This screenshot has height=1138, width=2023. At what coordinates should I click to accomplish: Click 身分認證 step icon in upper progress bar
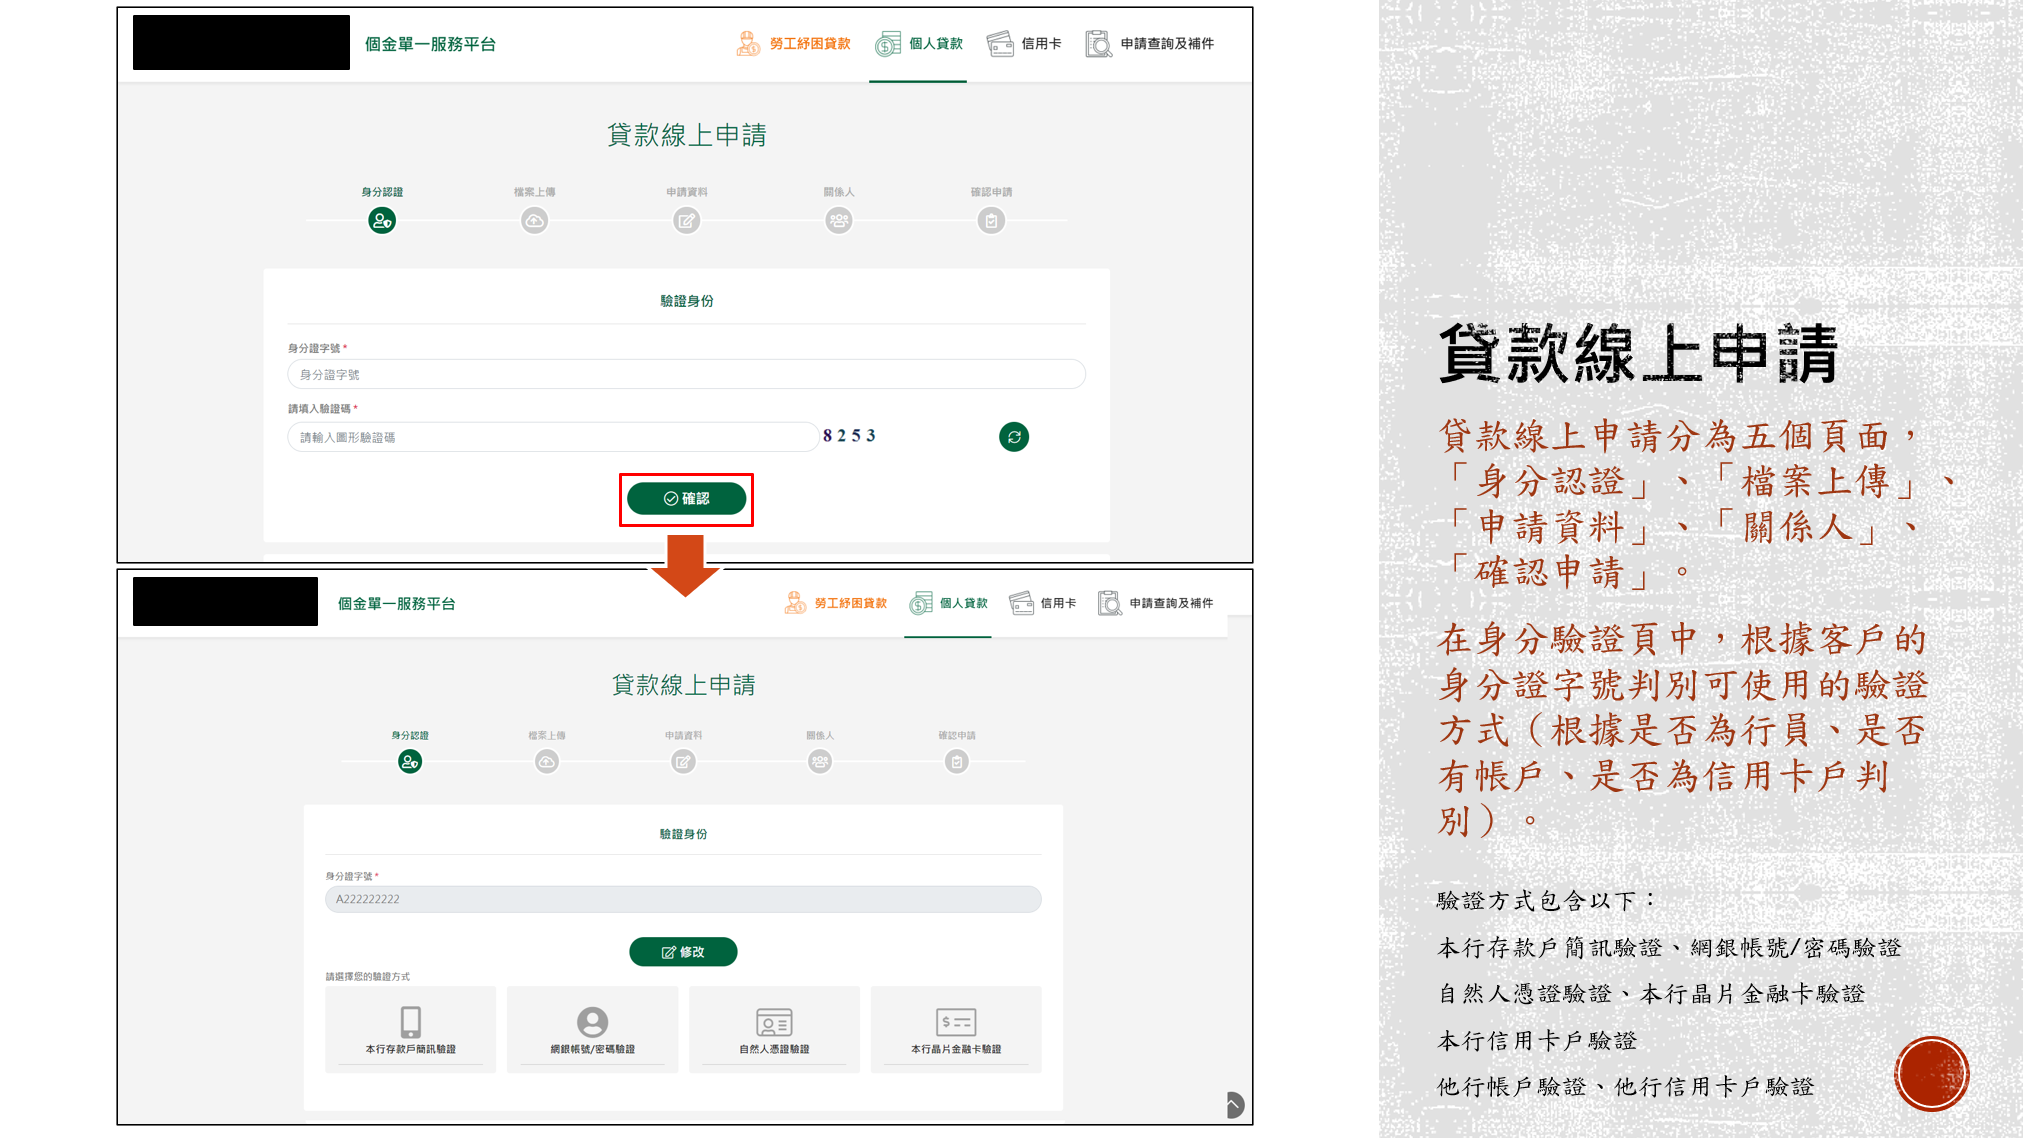[382, 221]
